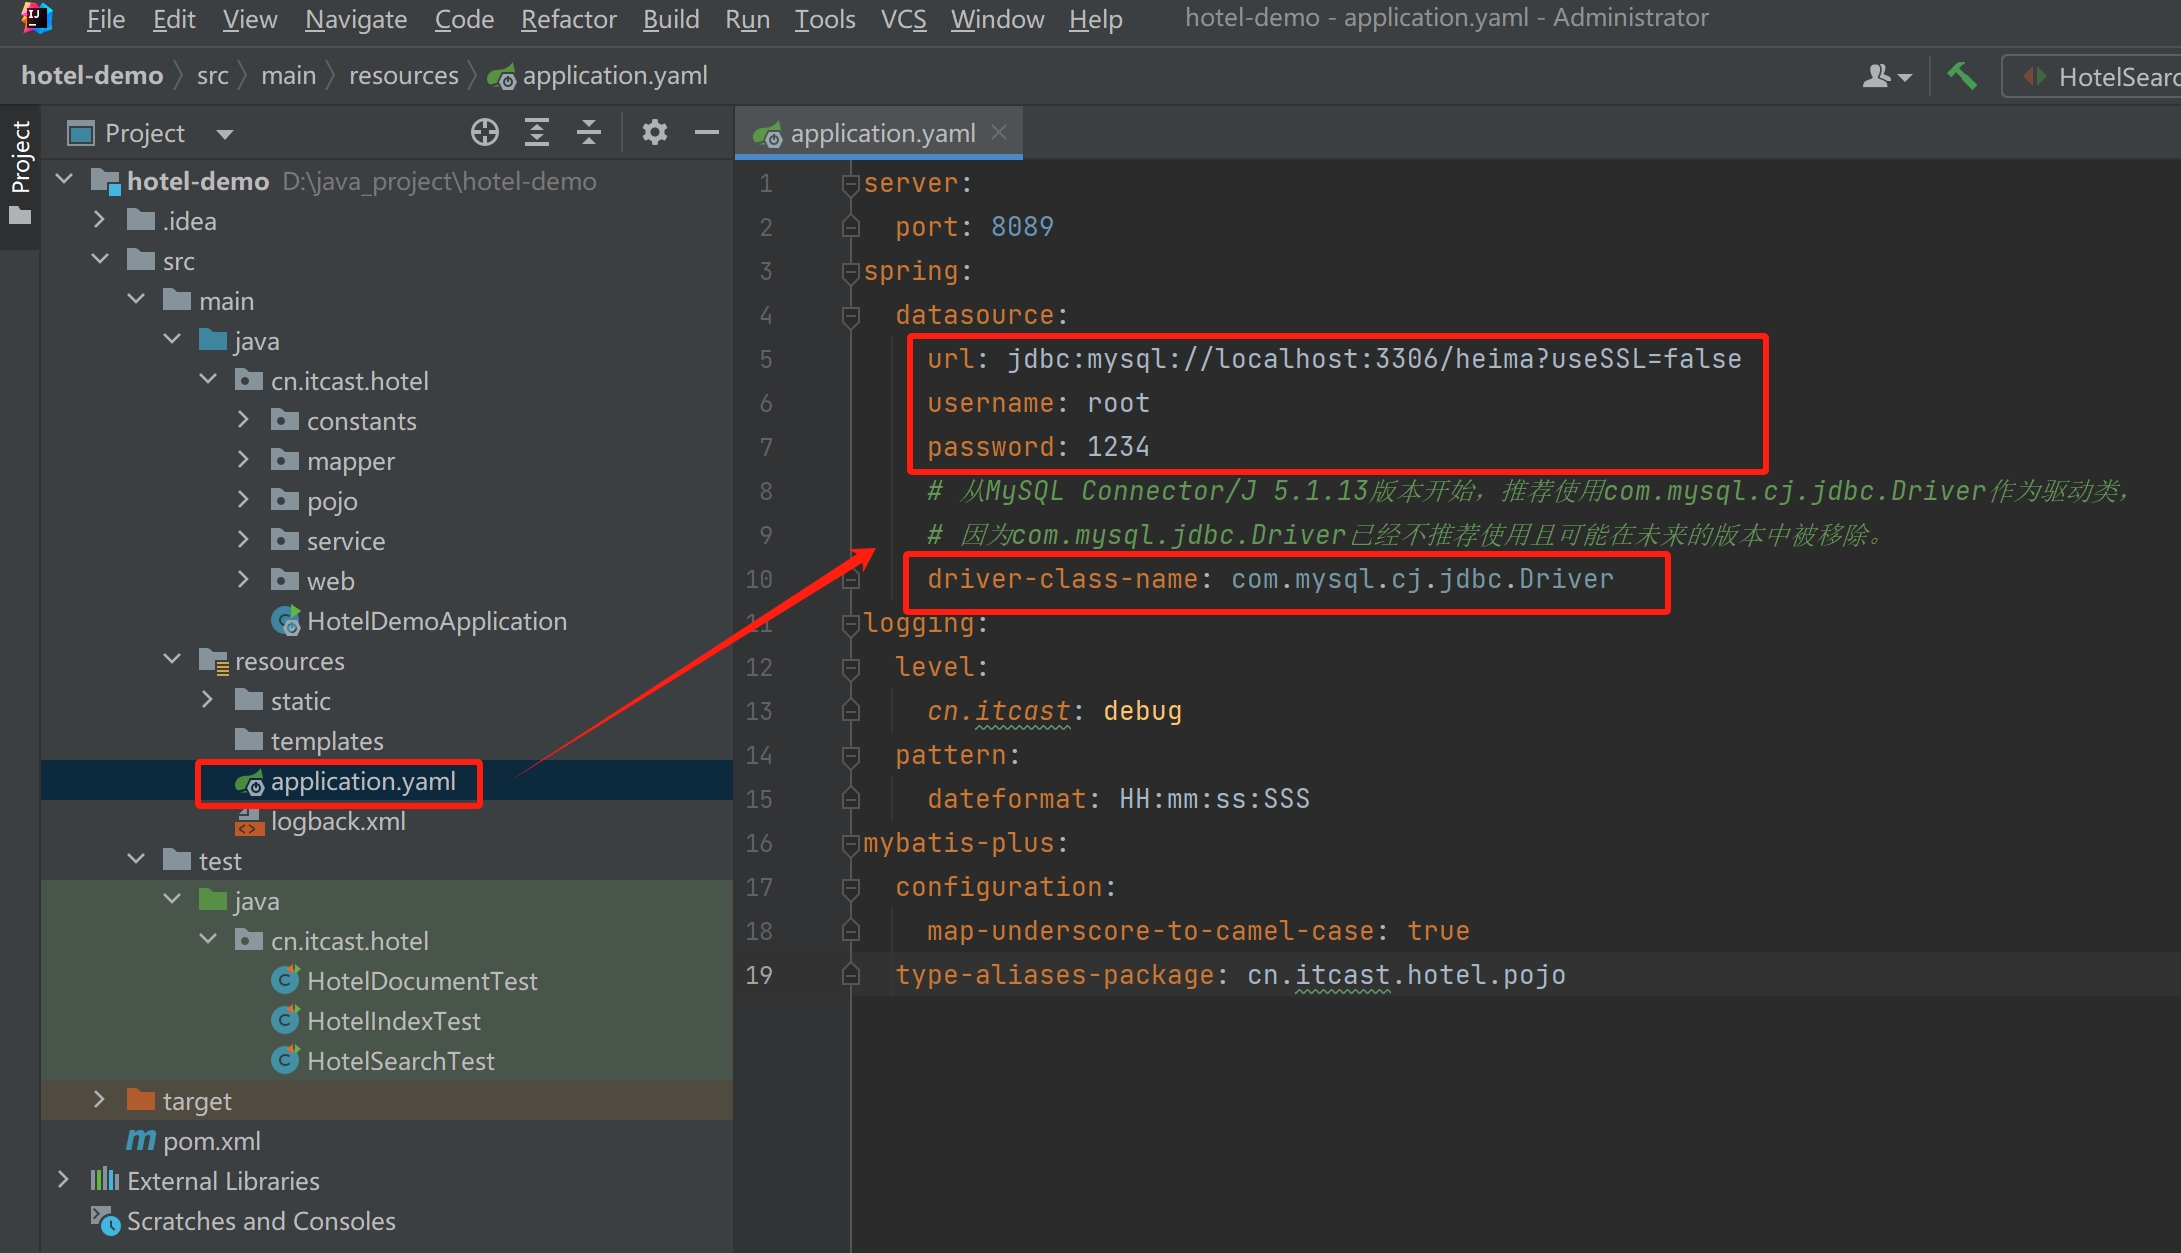Click resources in the breadcrumb path
This screenshot has height=1253, width=2181.
coord(403,76)
